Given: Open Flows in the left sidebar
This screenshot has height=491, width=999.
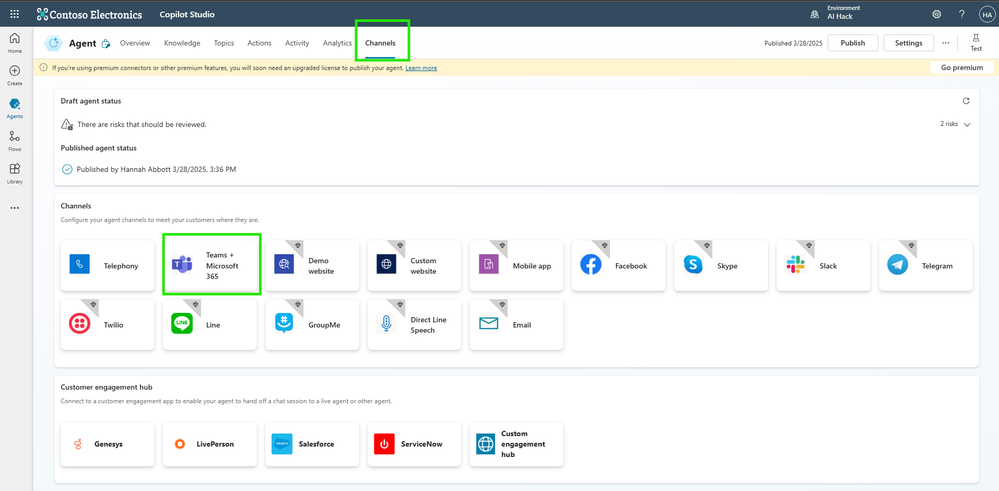Looking at the screenshot, I should click(15, 141).
